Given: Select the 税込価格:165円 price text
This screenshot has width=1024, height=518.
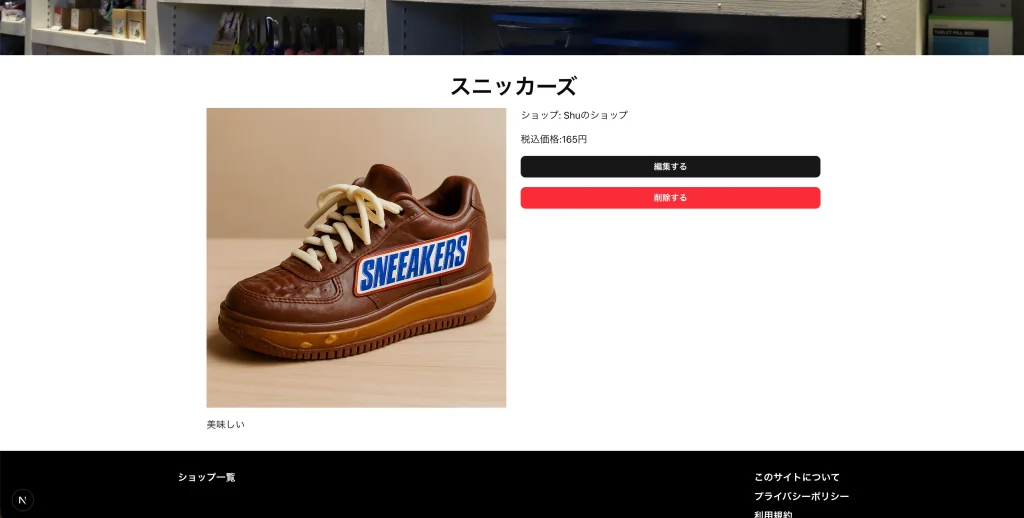Looking at the screenshot, I should point(554,139).
